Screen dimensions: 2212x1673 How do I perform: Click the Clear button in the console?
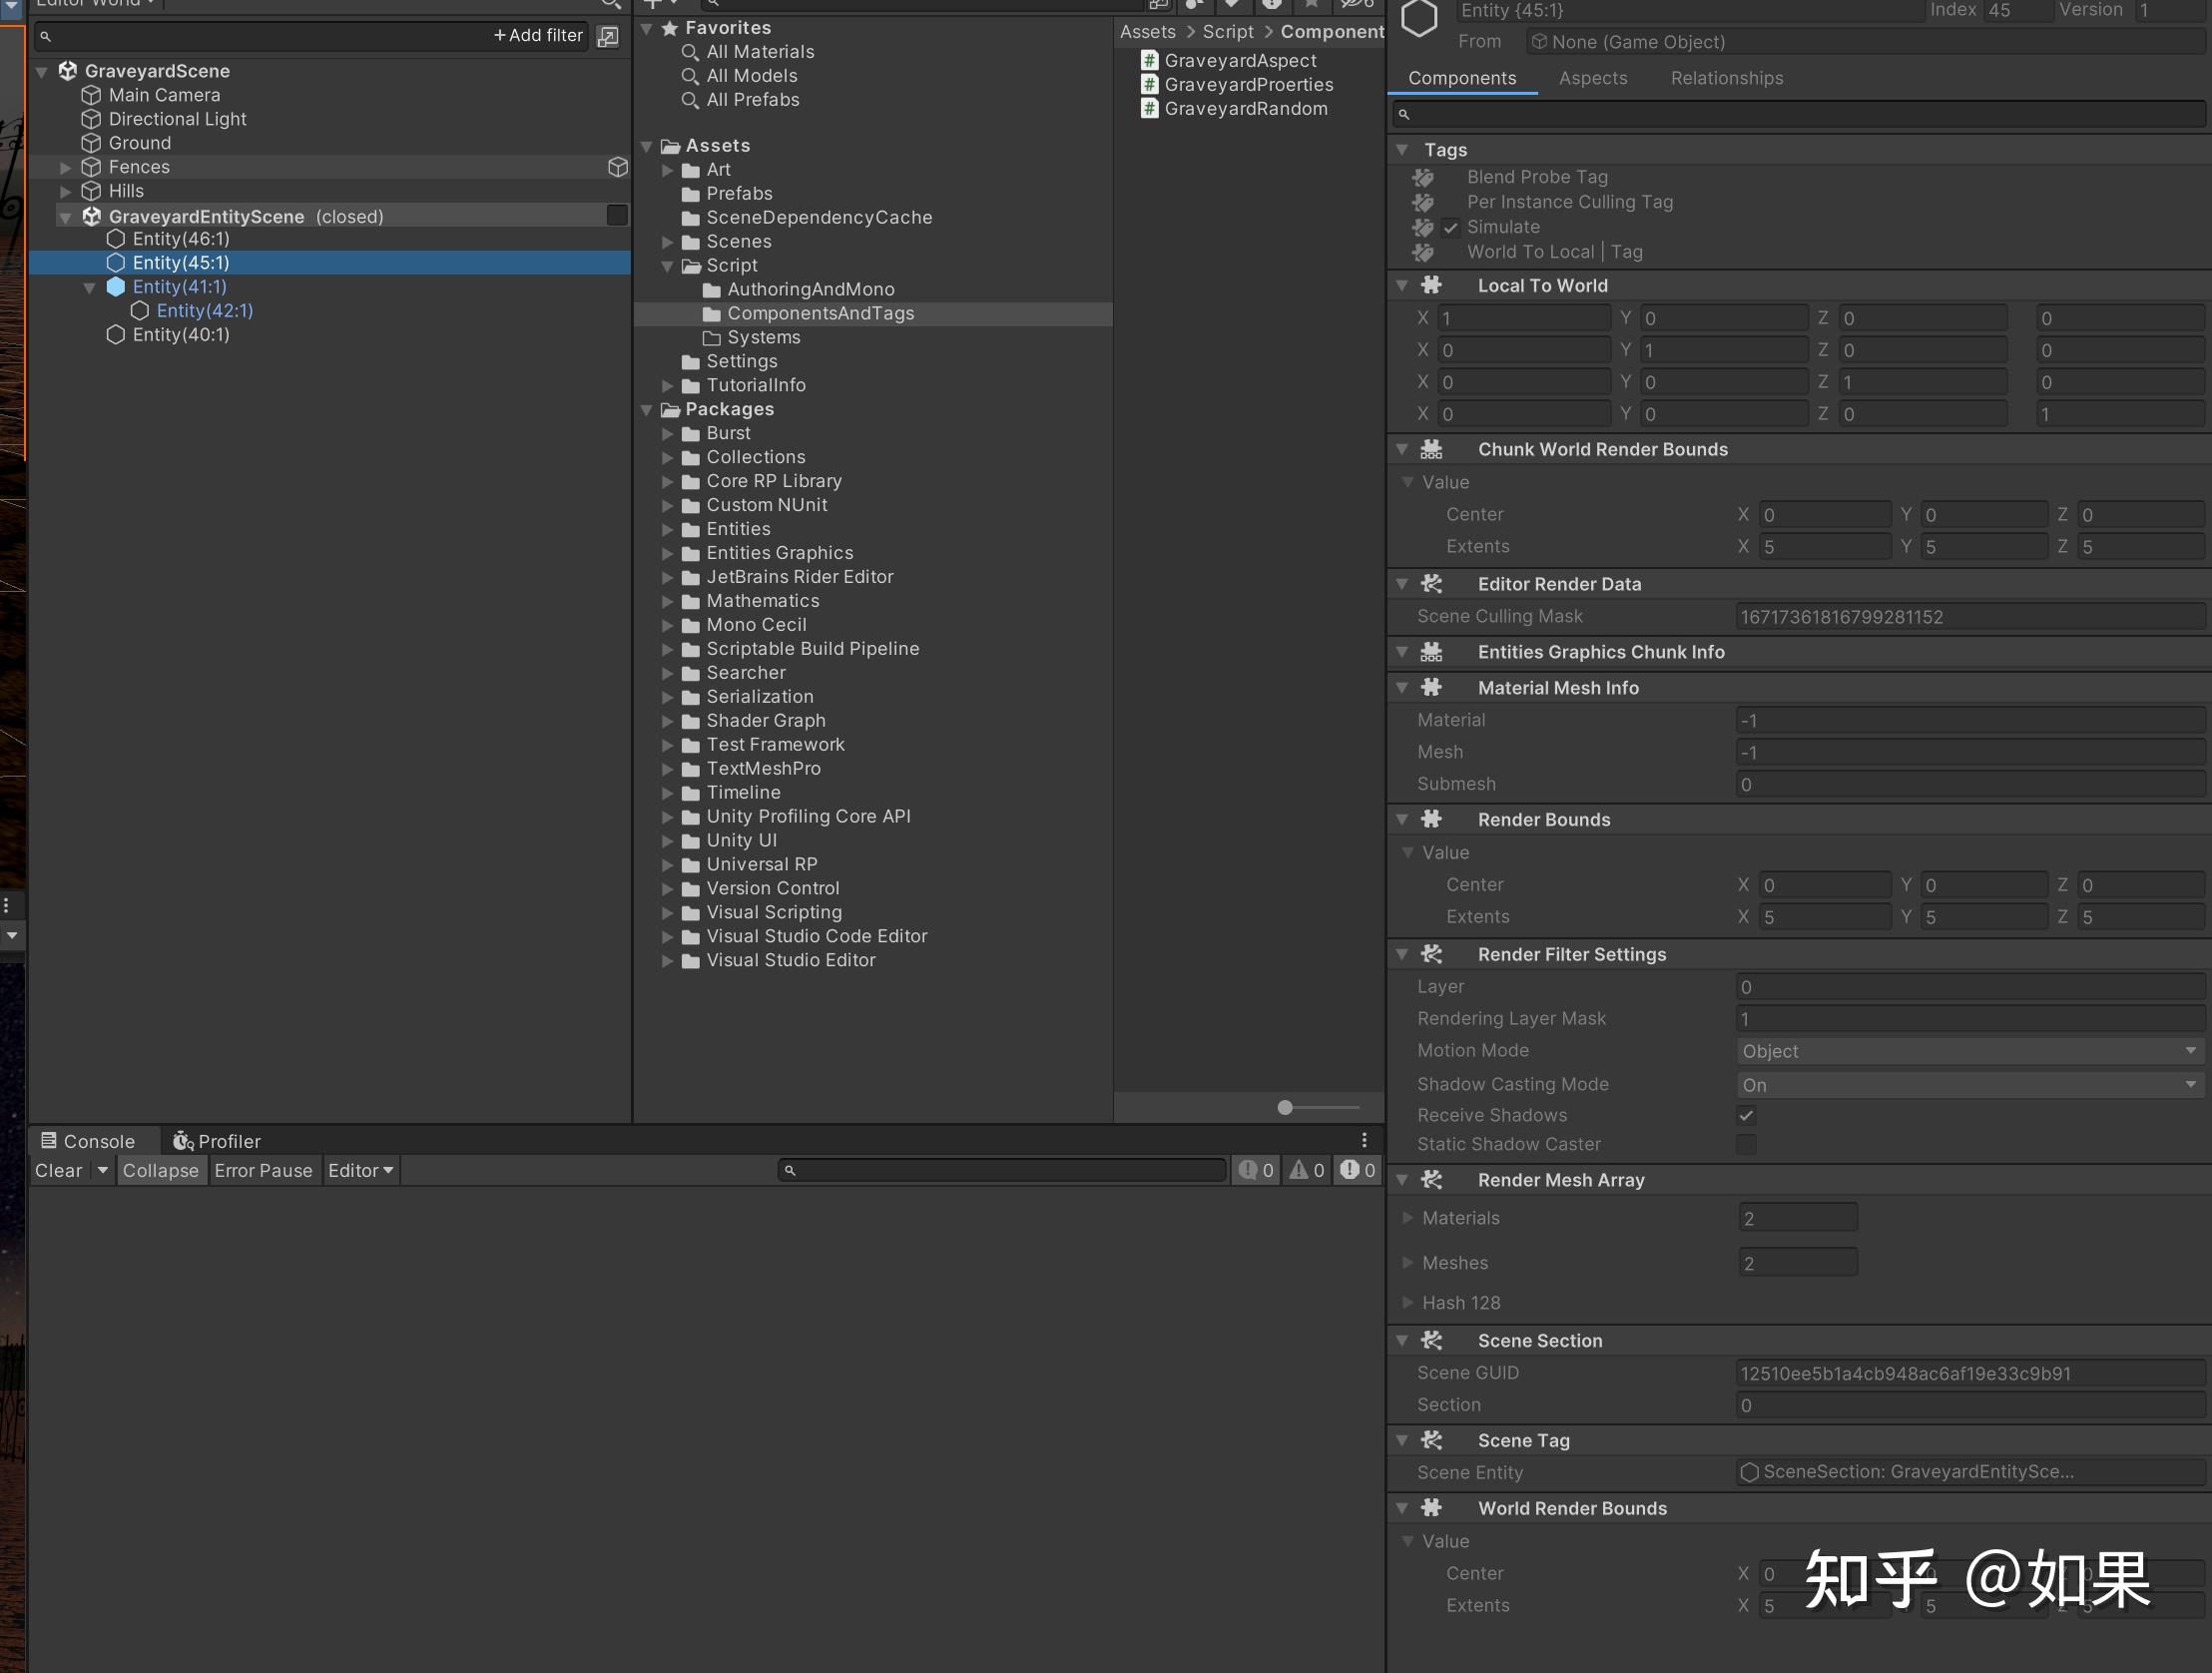[57, 1170]
